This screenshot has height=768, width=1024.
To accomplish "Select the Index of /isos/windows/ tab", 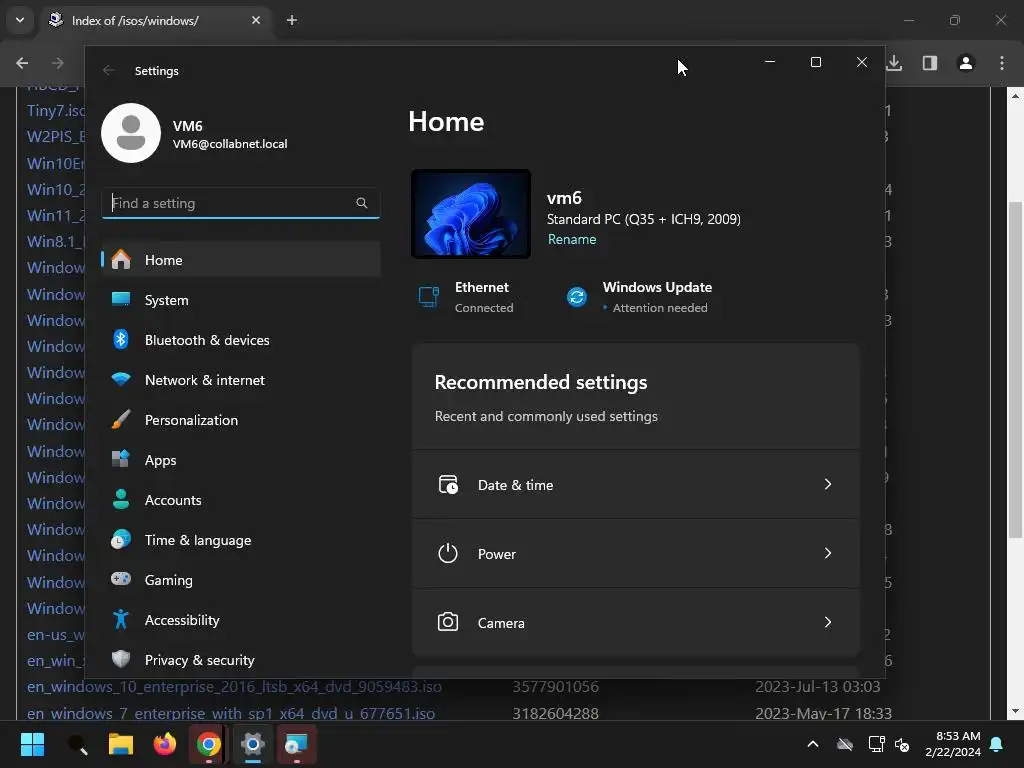I will [x=155, y=20].
